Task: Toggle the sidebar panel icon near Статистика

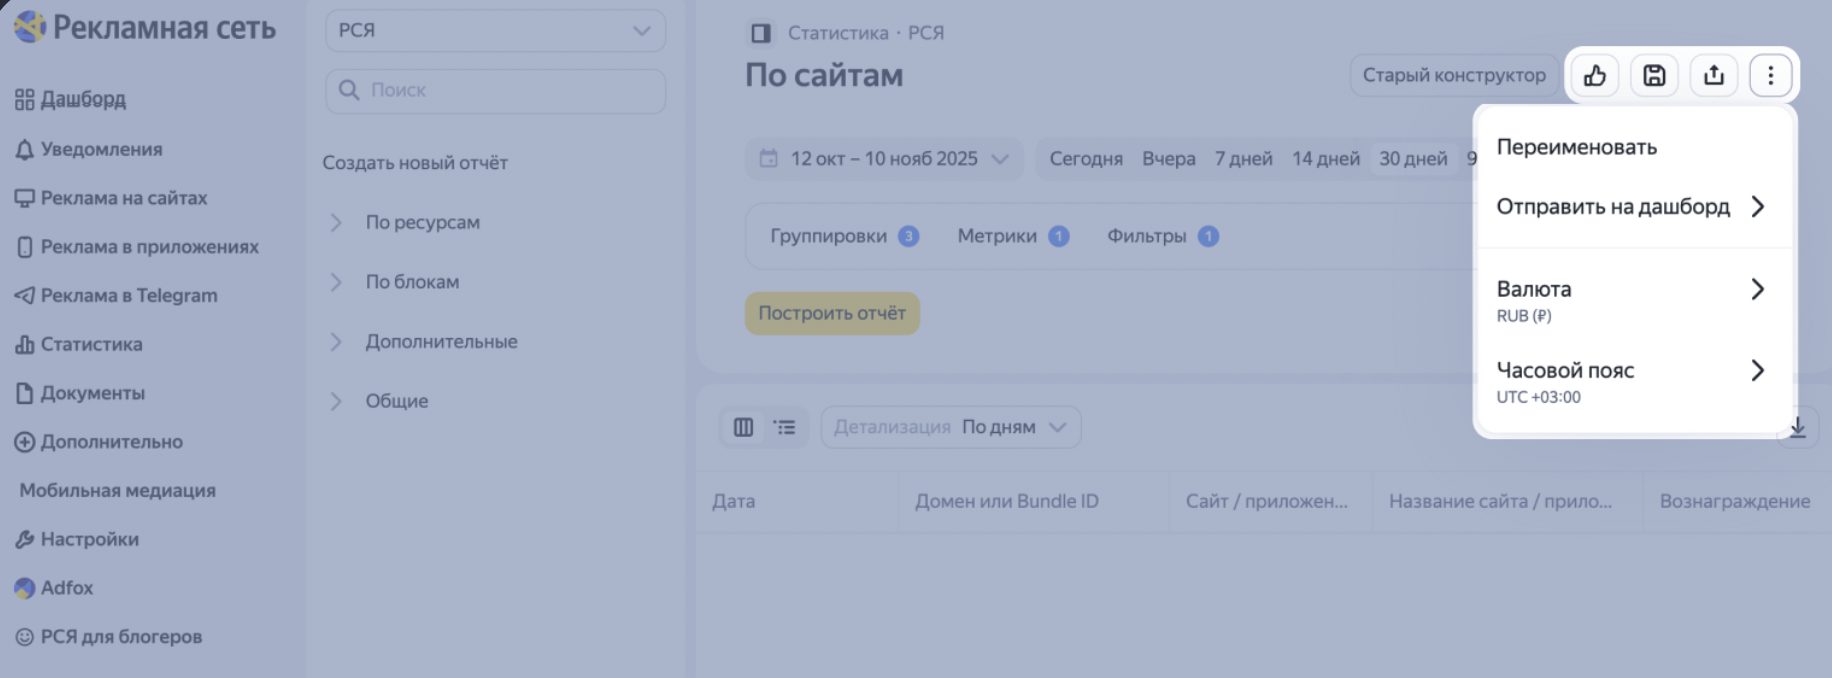Action: [761, 33]
